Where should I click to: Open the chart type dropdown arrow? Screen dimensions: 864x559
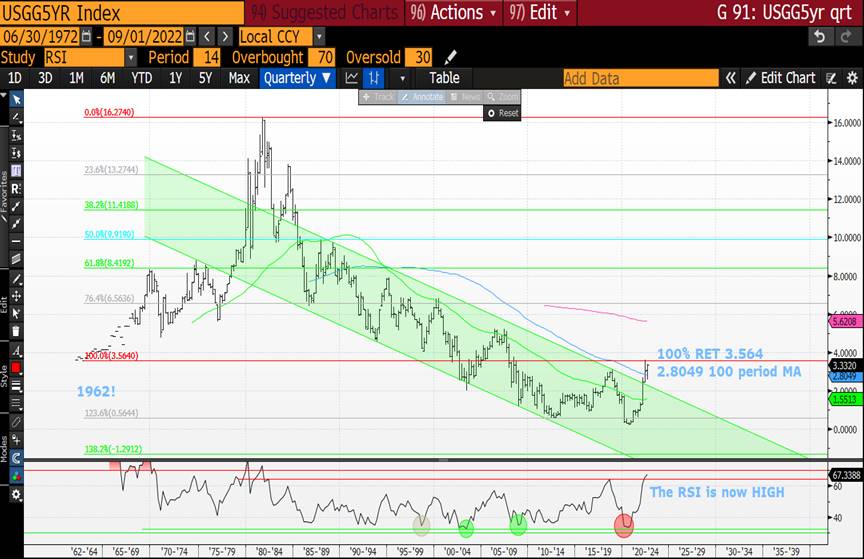402,78
